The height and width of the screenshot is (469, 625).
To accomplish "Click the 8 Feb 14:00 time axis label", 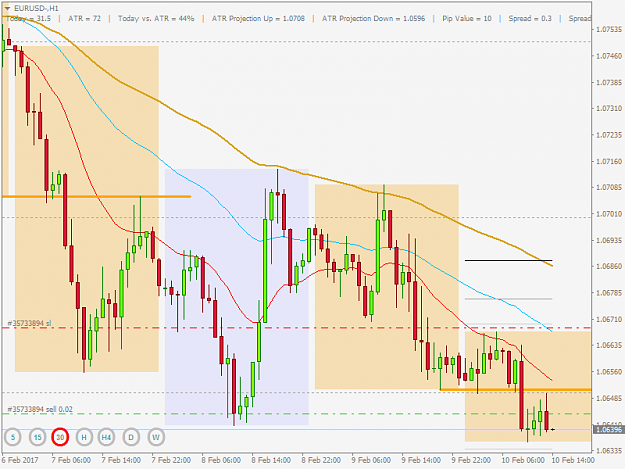I will point(271,460).
